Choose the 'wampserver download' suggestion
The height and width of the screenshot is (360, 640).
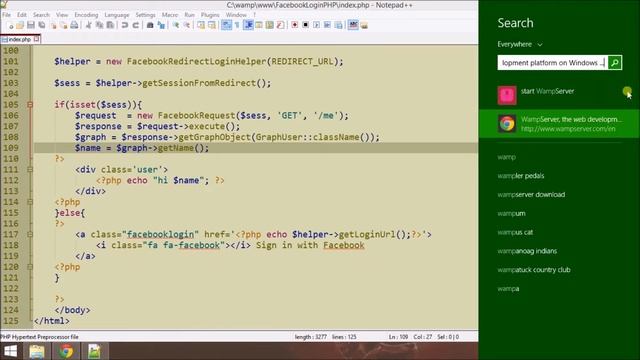(531, 195)
